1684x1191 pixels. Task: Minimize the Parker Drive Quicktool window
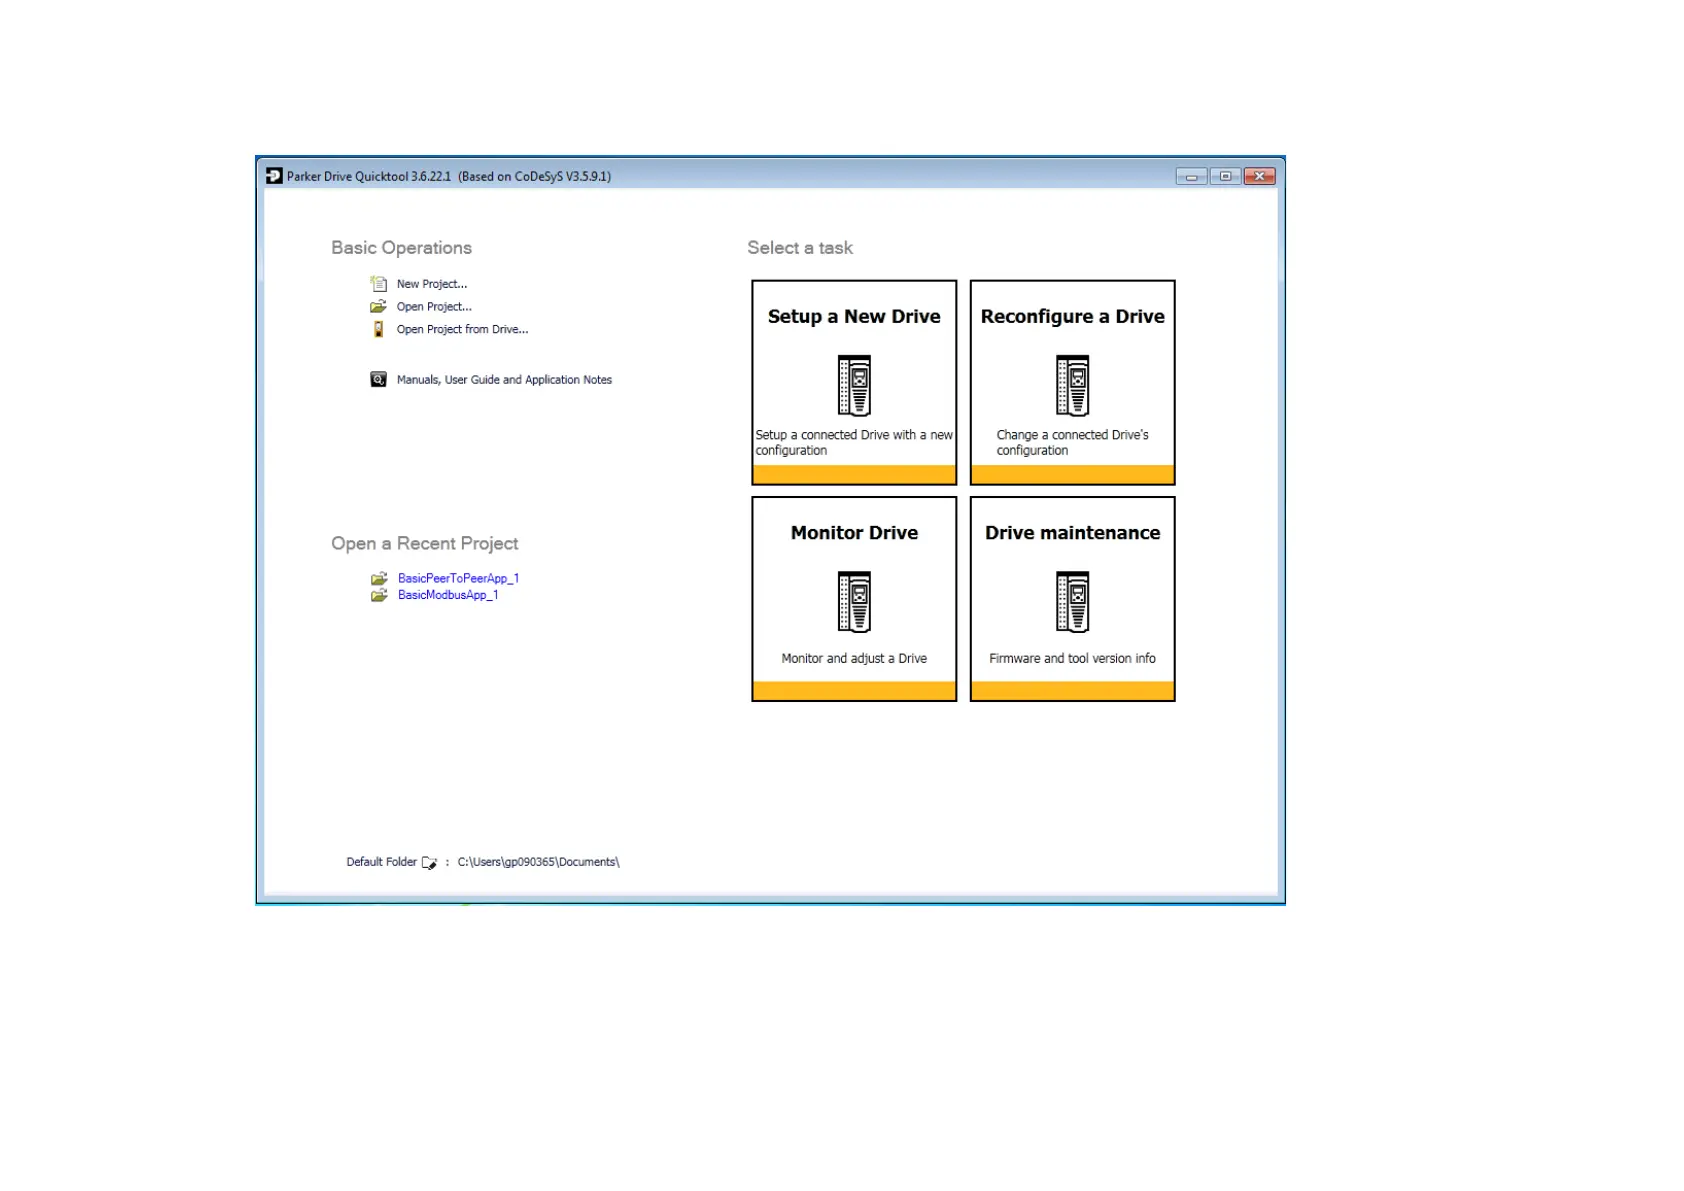pyautogui.click(x=1191, y=177)
